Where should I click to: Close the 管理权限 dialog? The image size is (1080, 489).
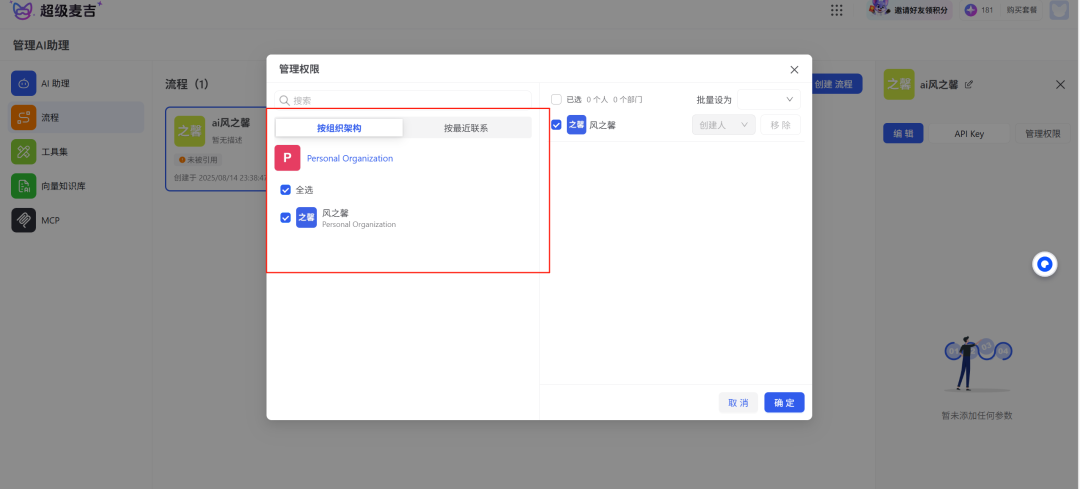tap(794, 70)
